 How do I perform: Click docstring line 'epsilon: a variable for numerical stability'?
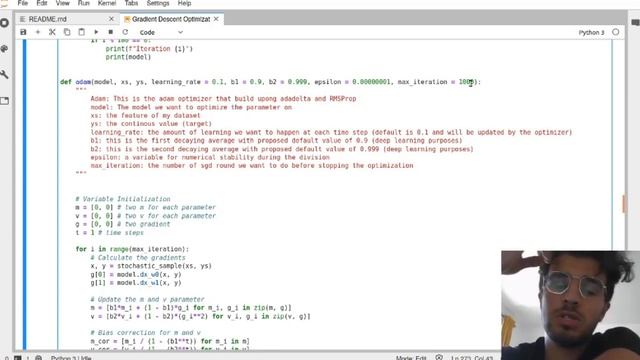[x=210, y=157]
